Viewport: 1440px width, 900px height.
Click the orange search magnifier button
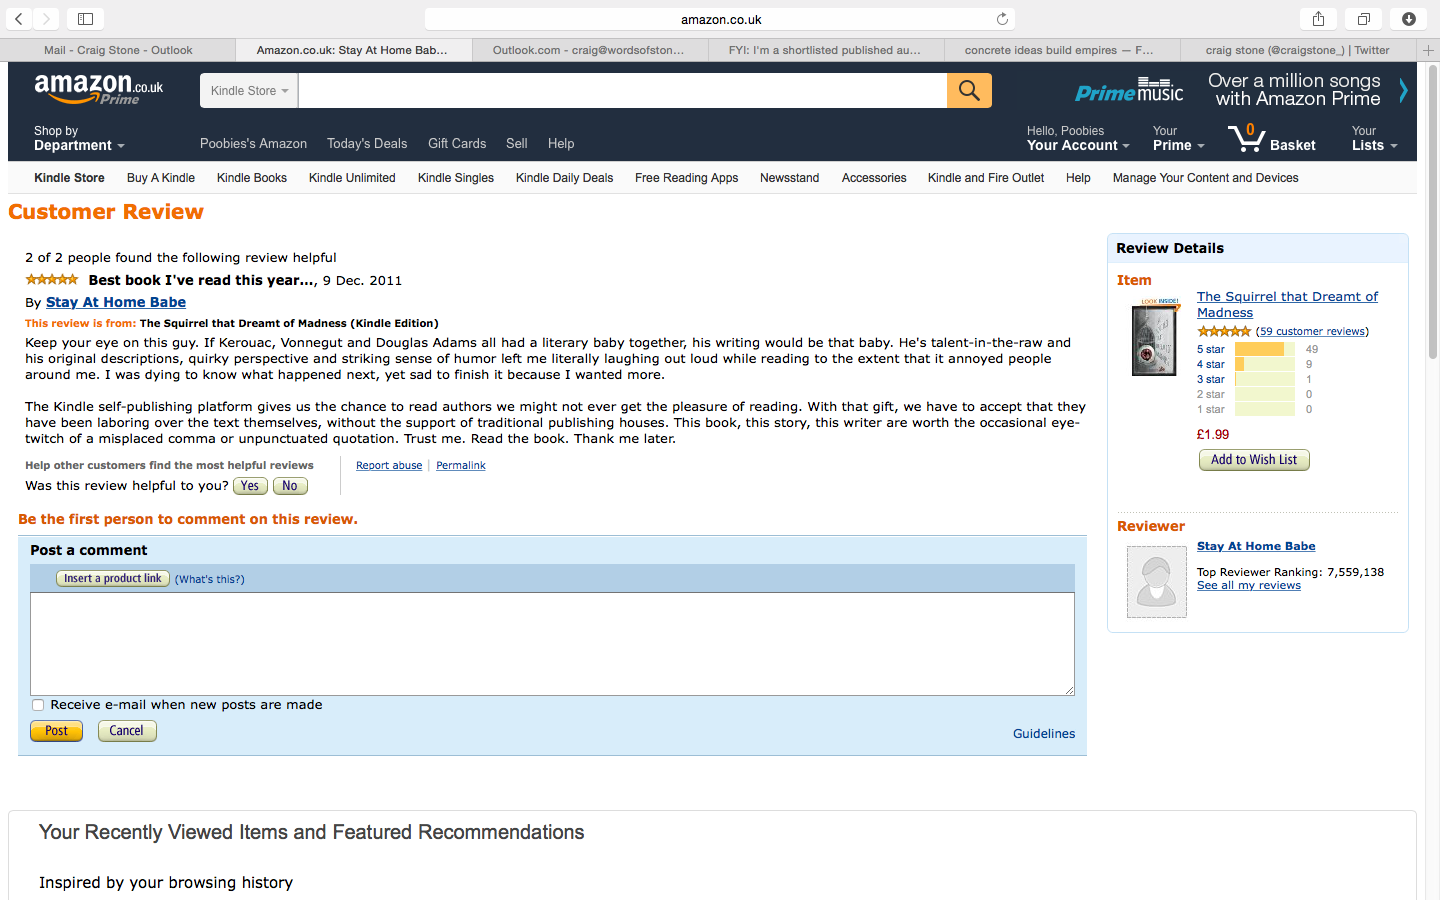[969, 90]
